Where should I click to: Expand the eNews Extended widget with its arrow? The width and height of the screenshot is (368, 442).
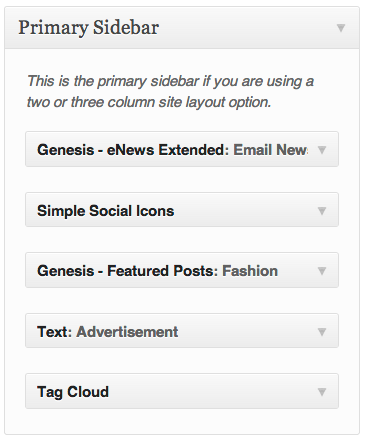322,150
